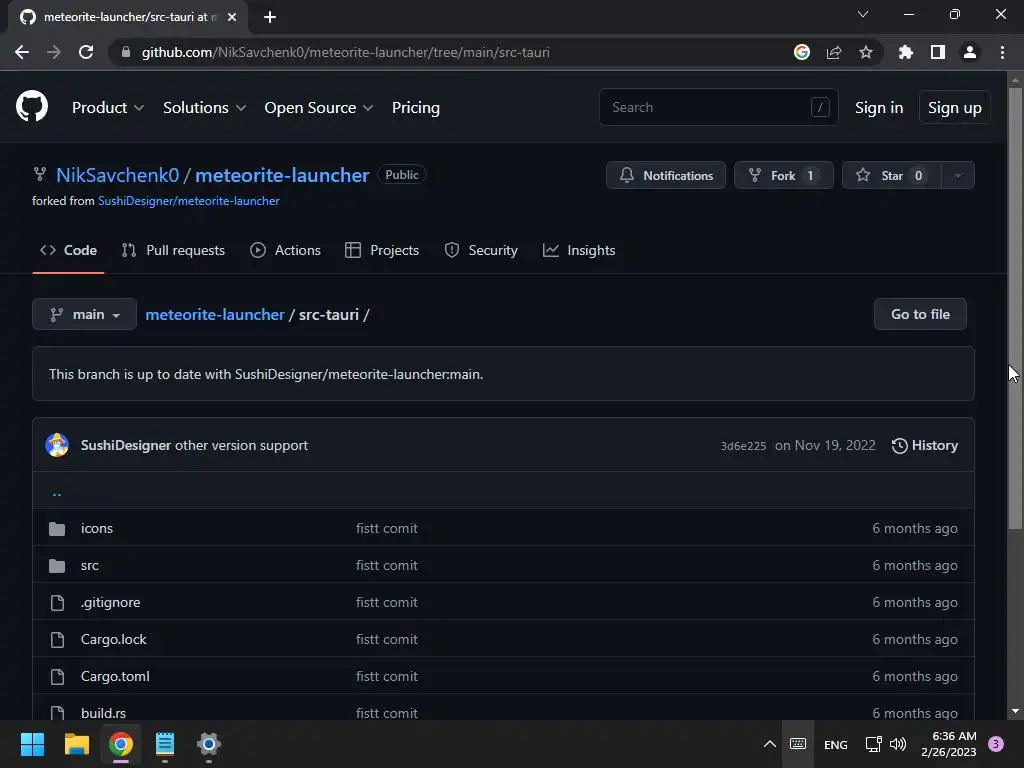
Task: Open Chrome three-dot menu
Action: coord(1002,52)
